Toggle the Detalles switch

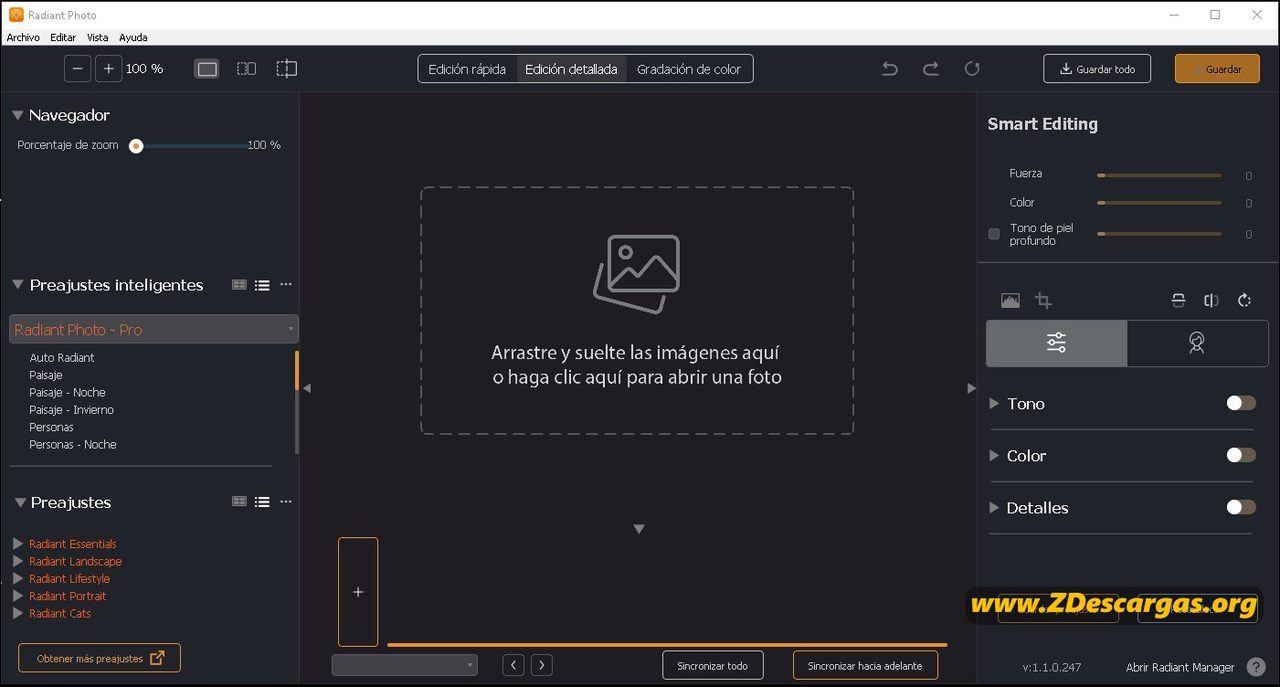pyautogui.click(x=1241, y=507)
